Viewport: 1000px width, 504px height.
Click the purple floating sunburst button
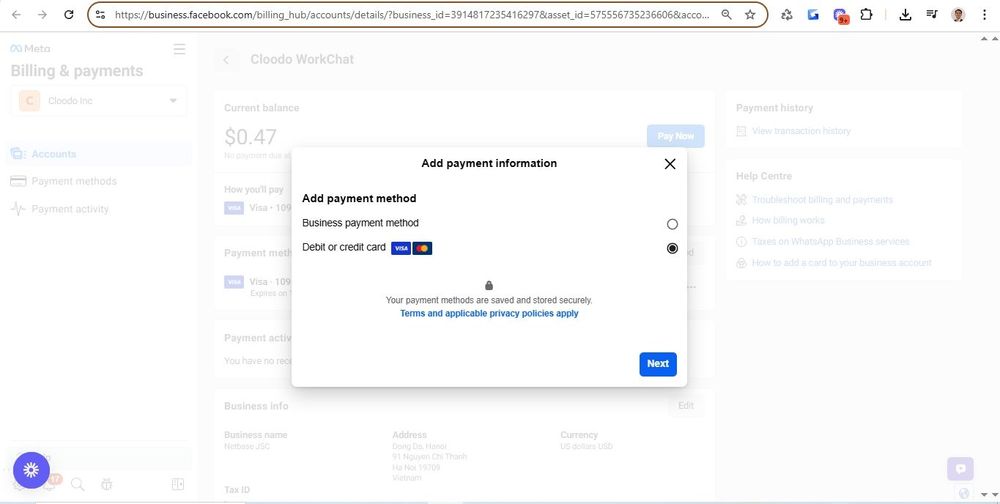pyautogui.click(x=31, y=469)
